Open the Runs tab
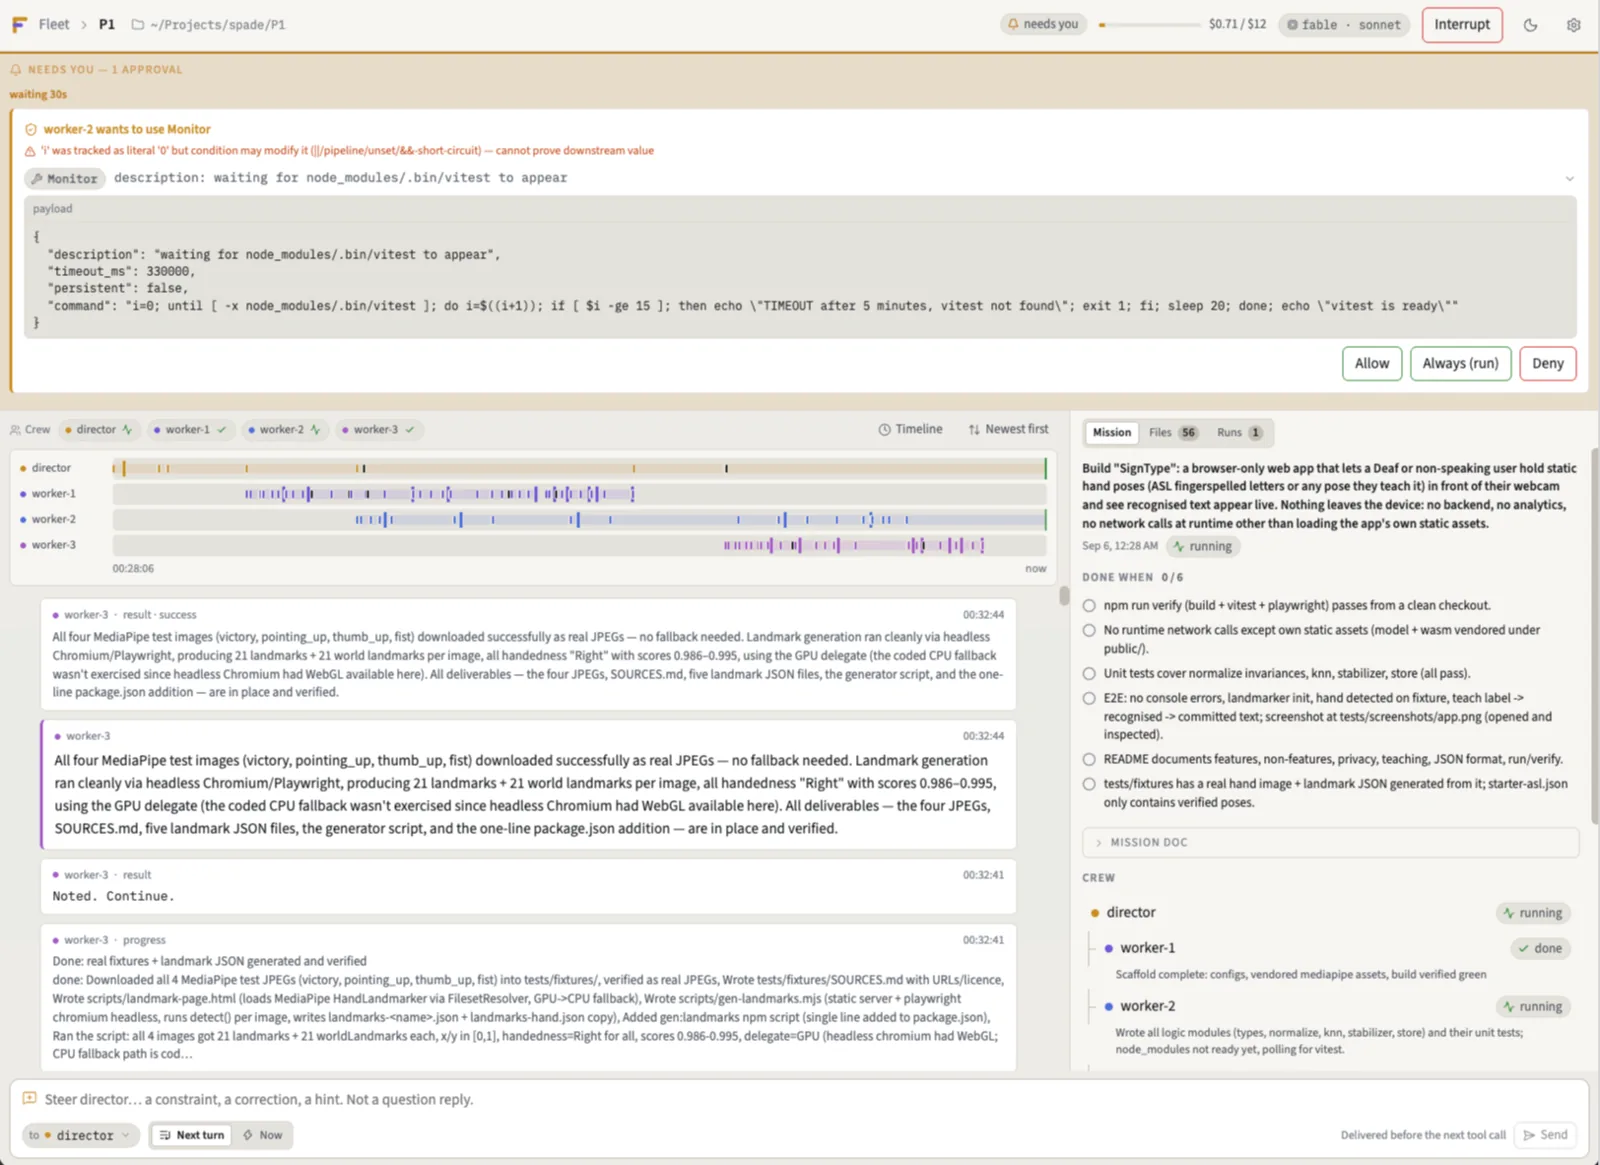Image resolution: width=1600 pixels, height=1165 pixels. (x=1240, y=432)
